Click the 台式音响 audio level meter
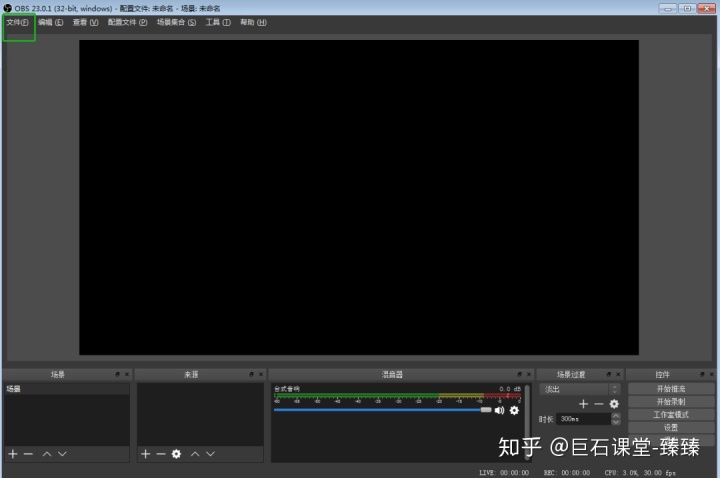 coord(397,395)
